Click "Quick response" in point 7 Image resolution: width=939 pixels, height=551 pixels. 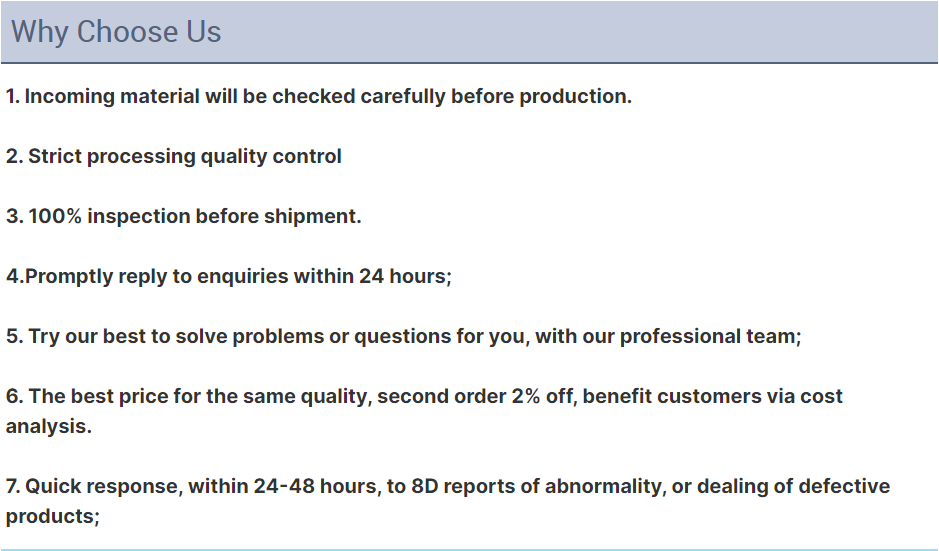101,487
